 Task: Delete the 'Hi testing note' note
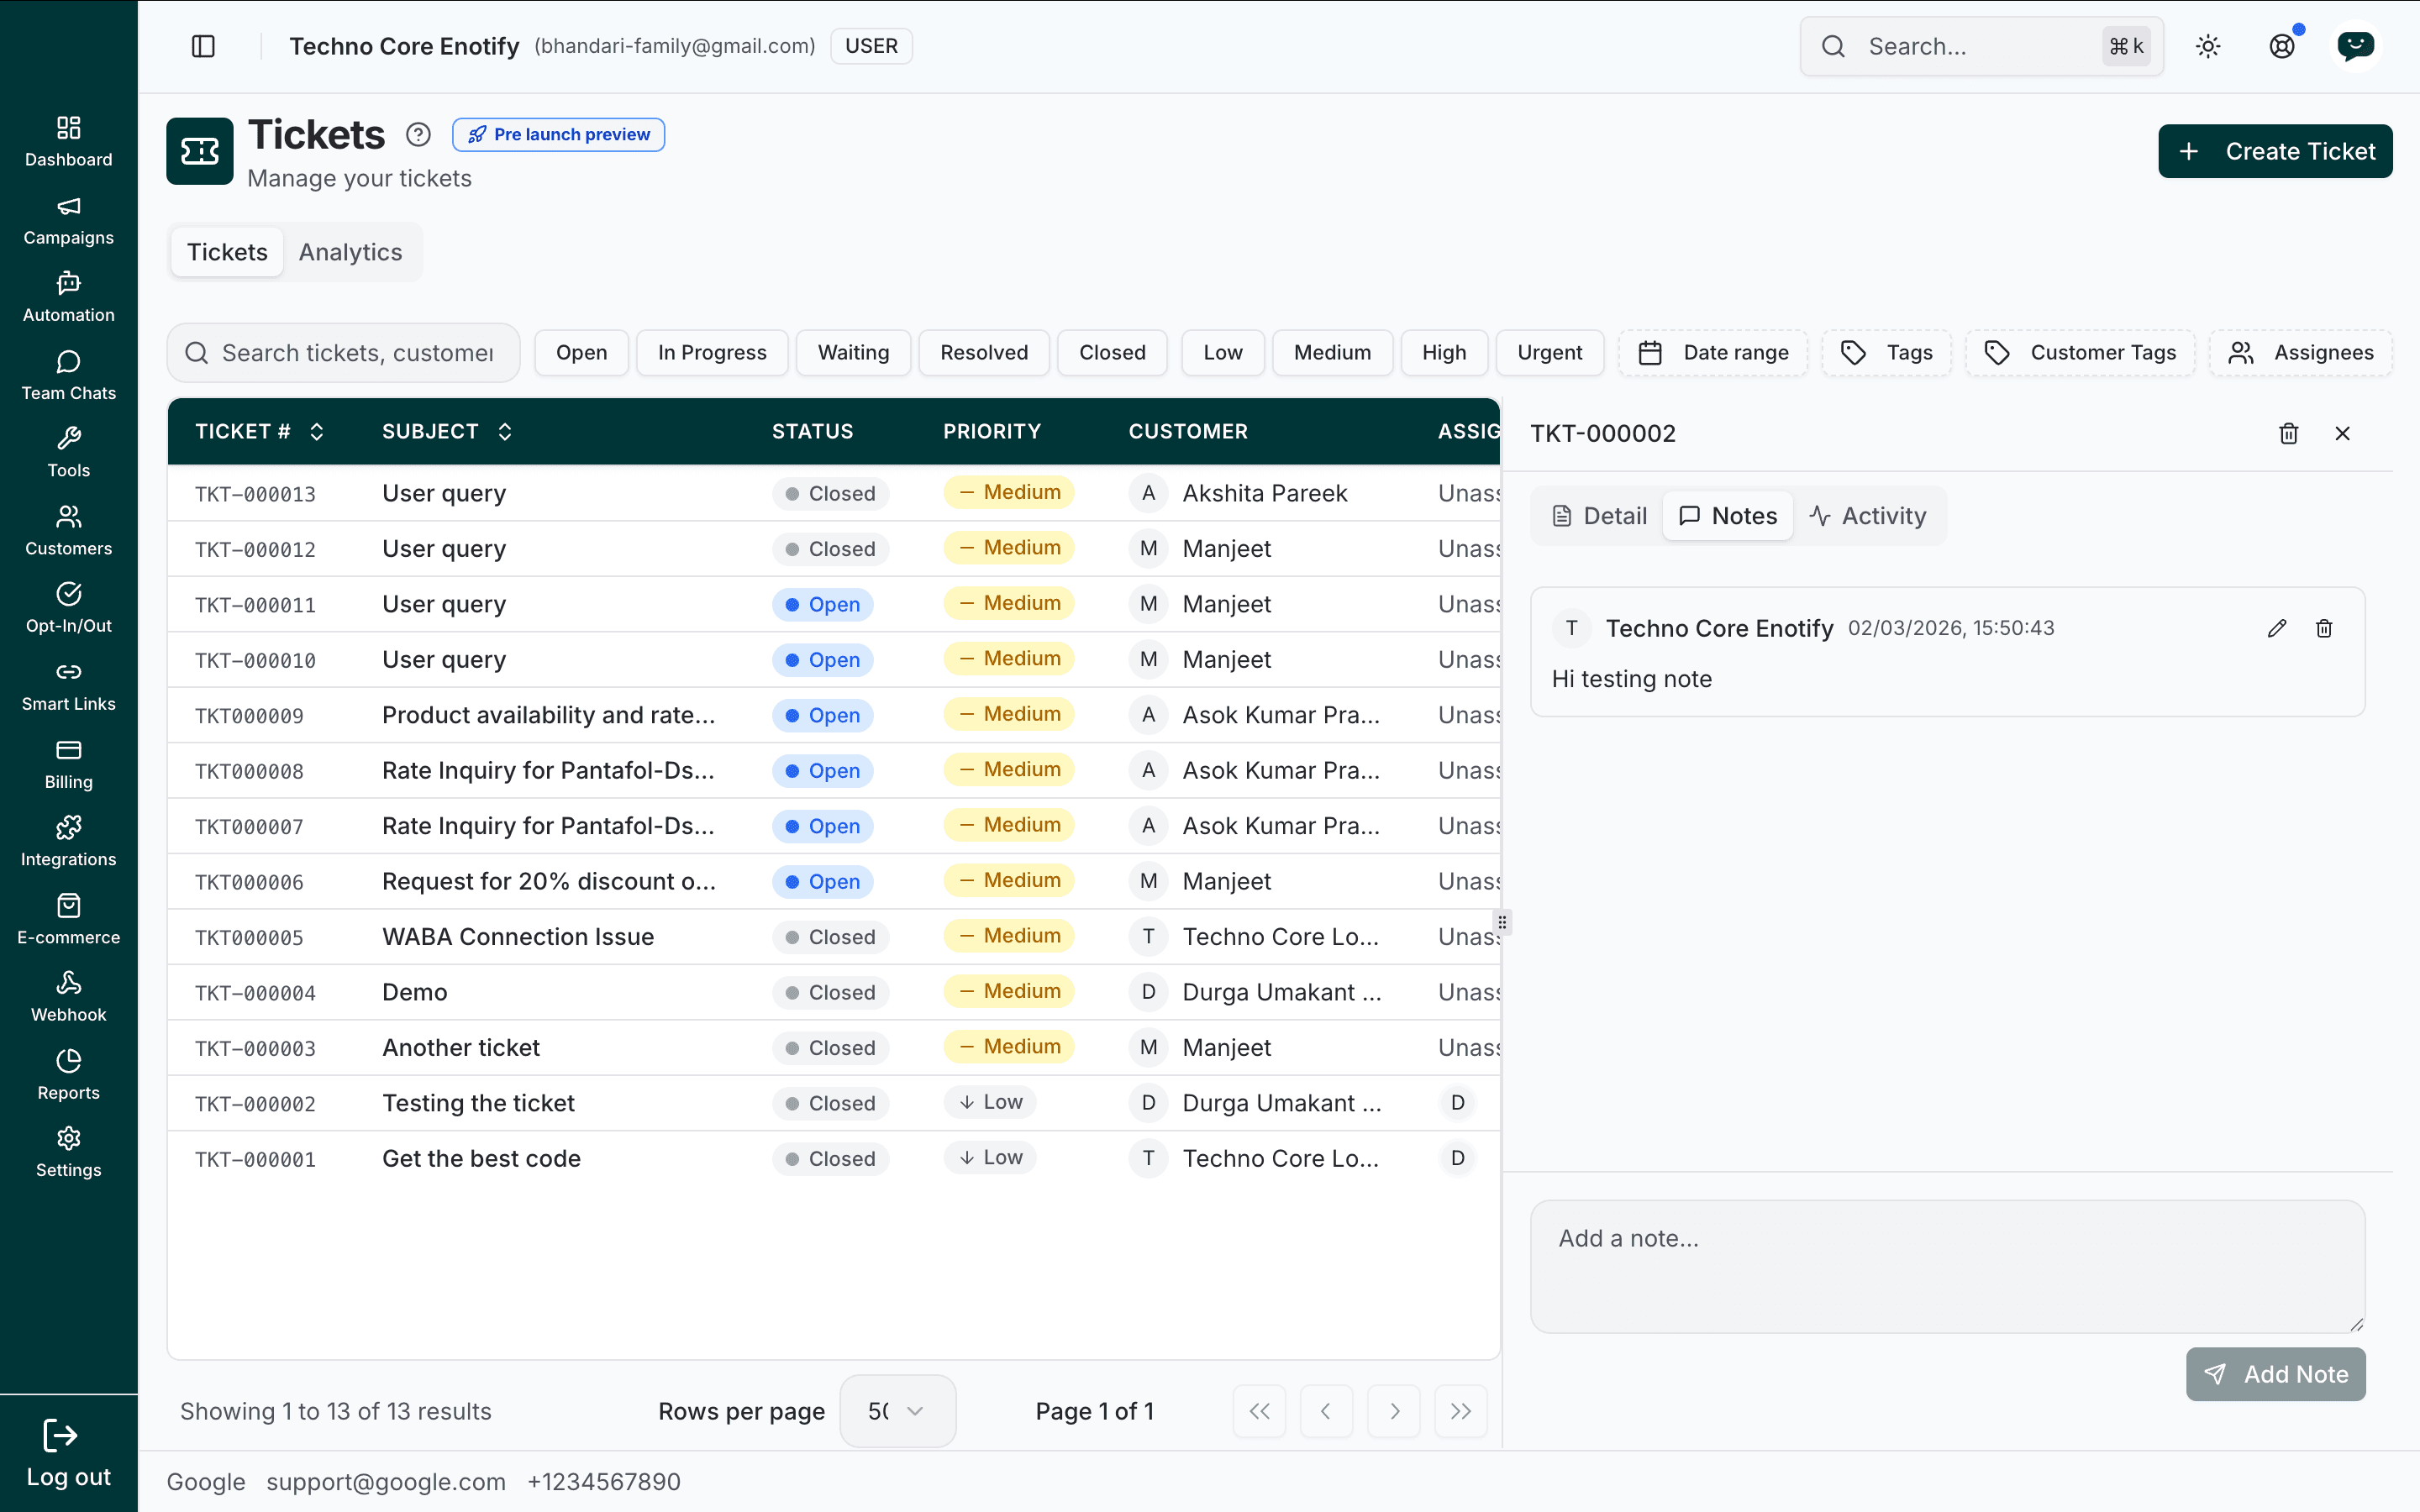[x=2324, y=628]
